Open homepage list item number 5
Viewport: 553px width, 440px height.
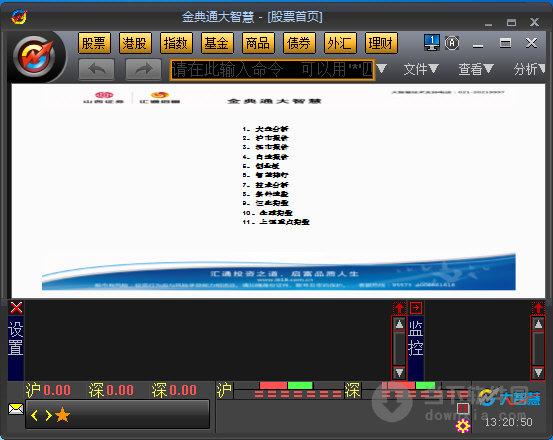click(x=261, y=166)
